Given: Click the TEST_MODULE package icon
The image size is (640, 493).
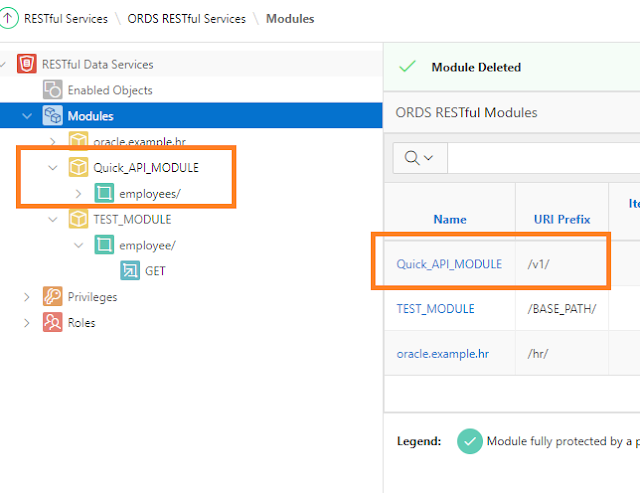Looking at the screenshot, I should [77, 219].
